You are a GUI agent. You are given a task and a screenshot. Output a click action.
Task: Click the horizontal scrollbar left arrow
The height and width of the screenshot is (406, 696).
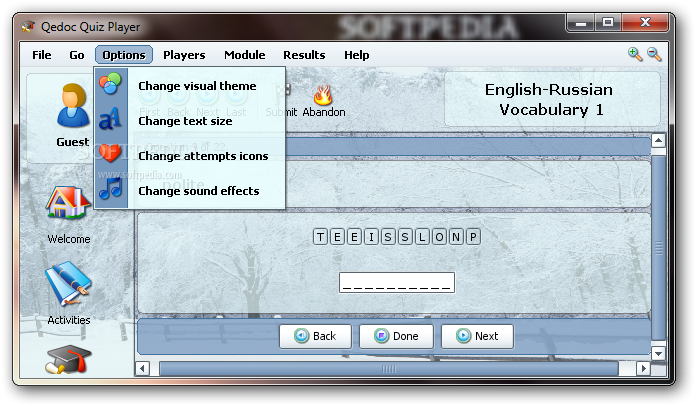click(x=142, y=368)
